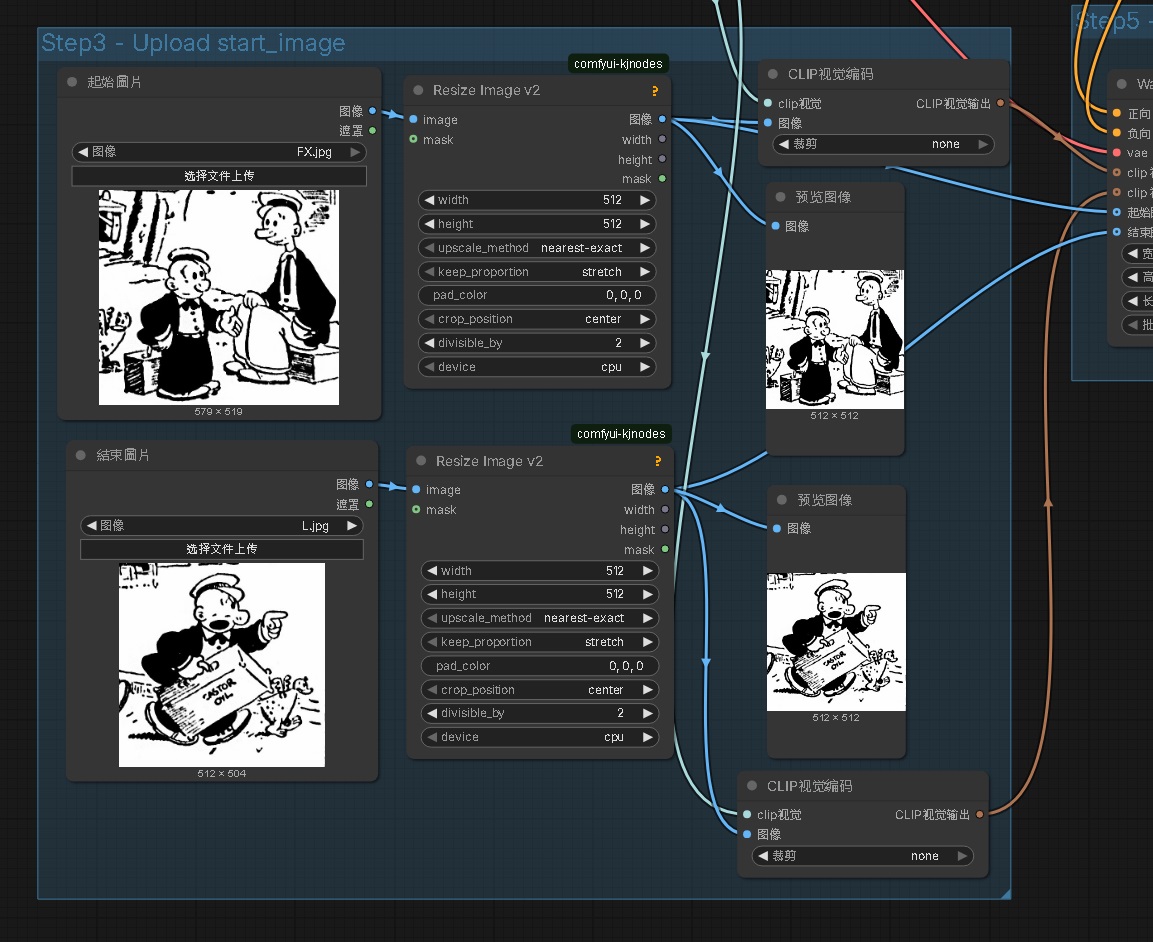
Task: Click FX.jpg preview thumbnail in 起始圖片 node
Action: [219, 298]
